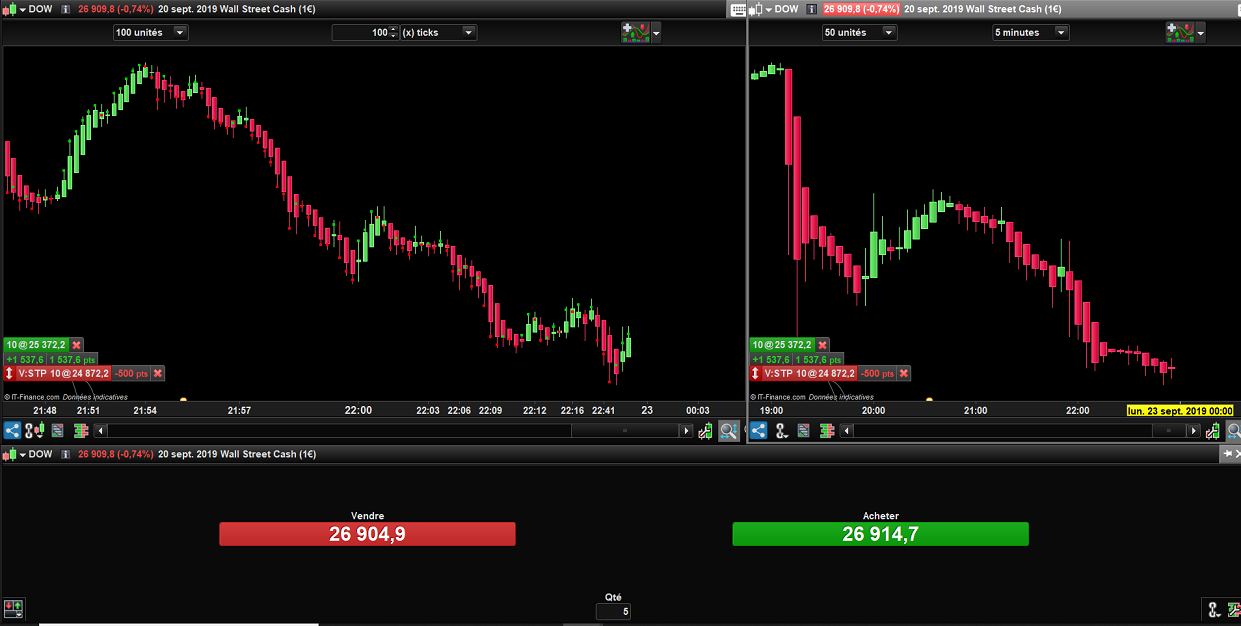Click the V:STP 10 @ 24 872,2 label on the tick chart
The width and height of the screenshot is (1241, 626).
coord(63,373)
